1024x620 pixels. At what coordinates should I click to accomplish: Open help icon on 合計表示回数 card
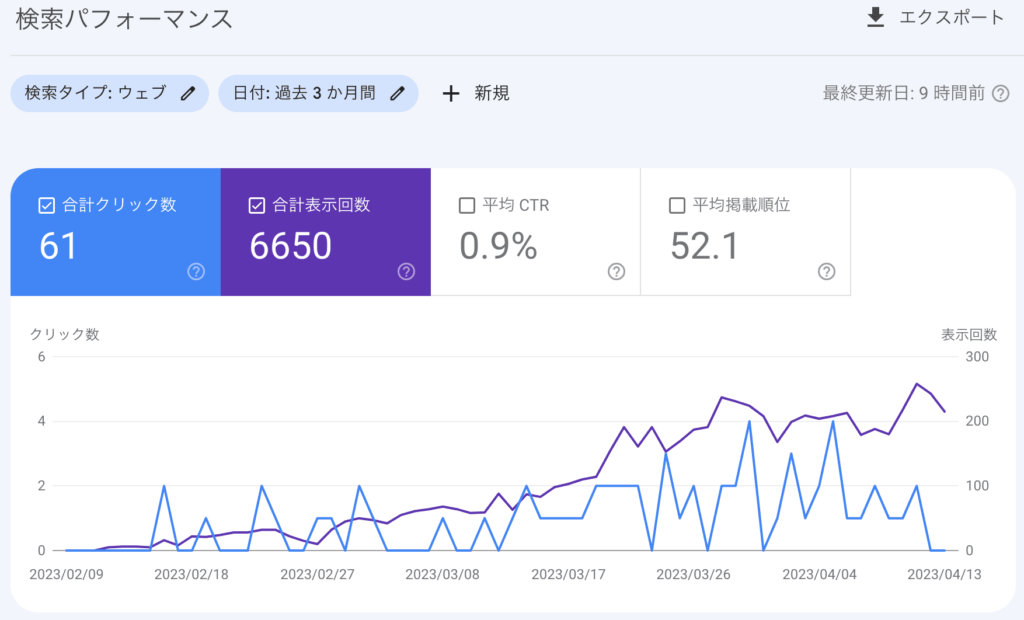click(406, 272)
